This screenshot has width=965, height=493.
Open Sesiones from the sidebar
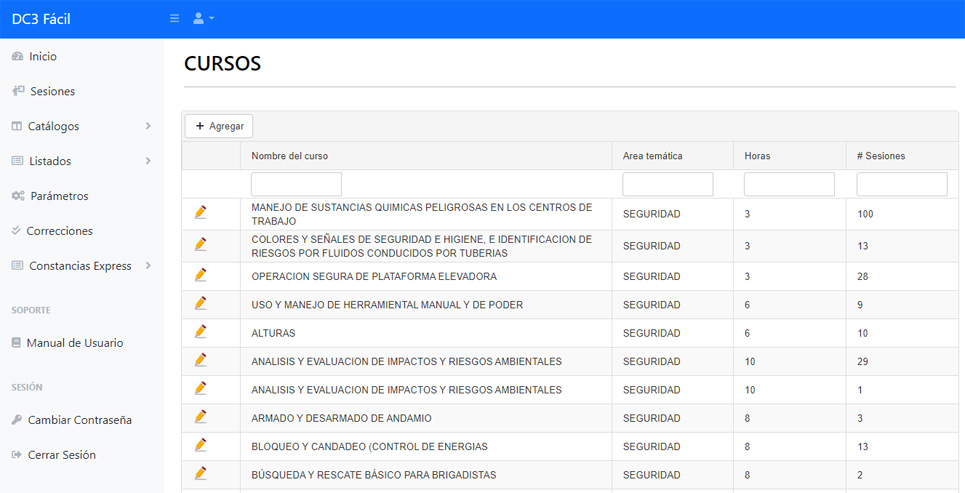click(52, 91)
